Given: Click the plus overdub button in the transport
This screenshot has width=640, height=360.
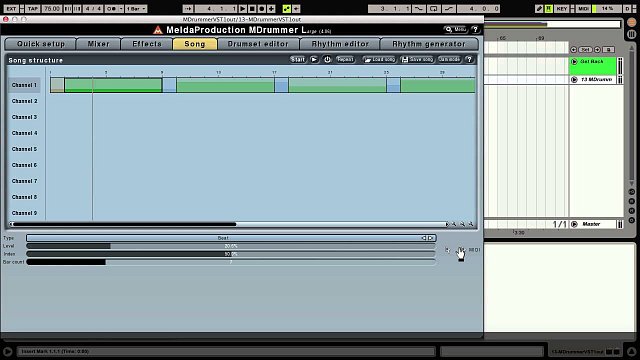Looking at the screenshot, I should coord(271,9).
